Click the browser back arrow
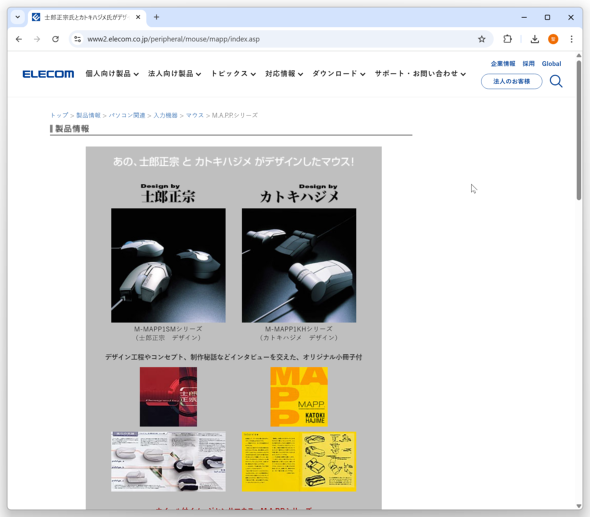This screenshot has width=590, height=517. 19,39
